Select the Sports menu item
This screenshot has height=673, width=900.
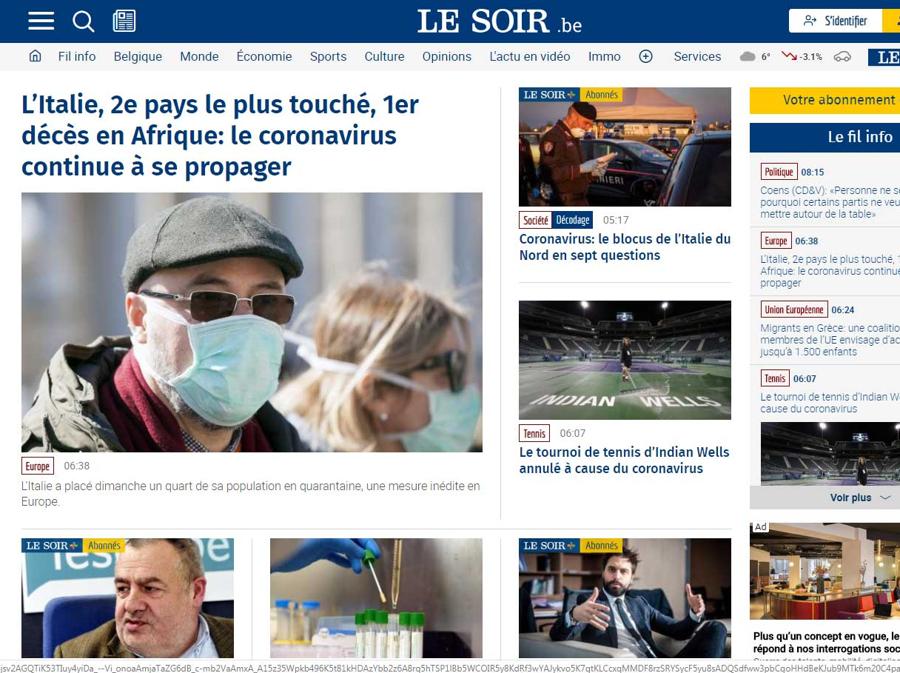(328, 56)
